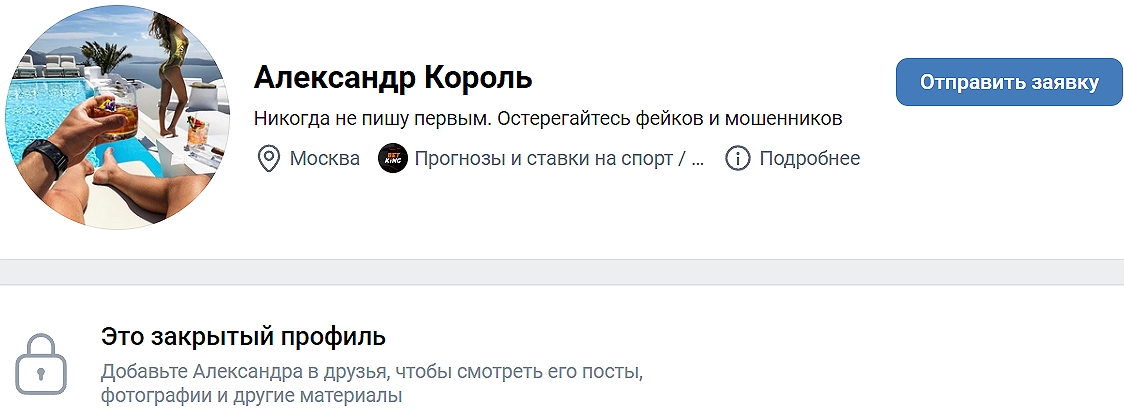Open the Bet King group logo
The width and height of the screenshot is (1124, 409).
pos(393,158)
